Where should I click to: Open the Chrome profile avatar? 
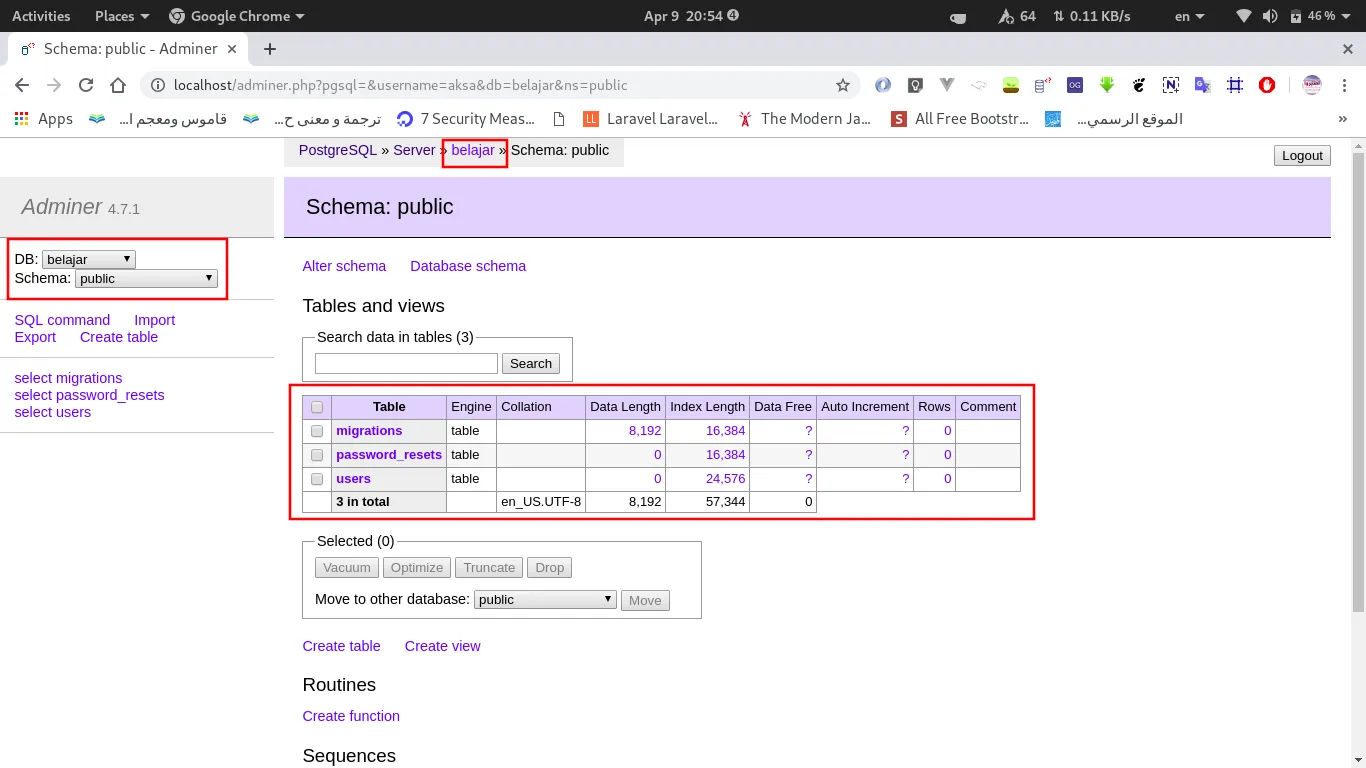click(x=1312, y=85)
